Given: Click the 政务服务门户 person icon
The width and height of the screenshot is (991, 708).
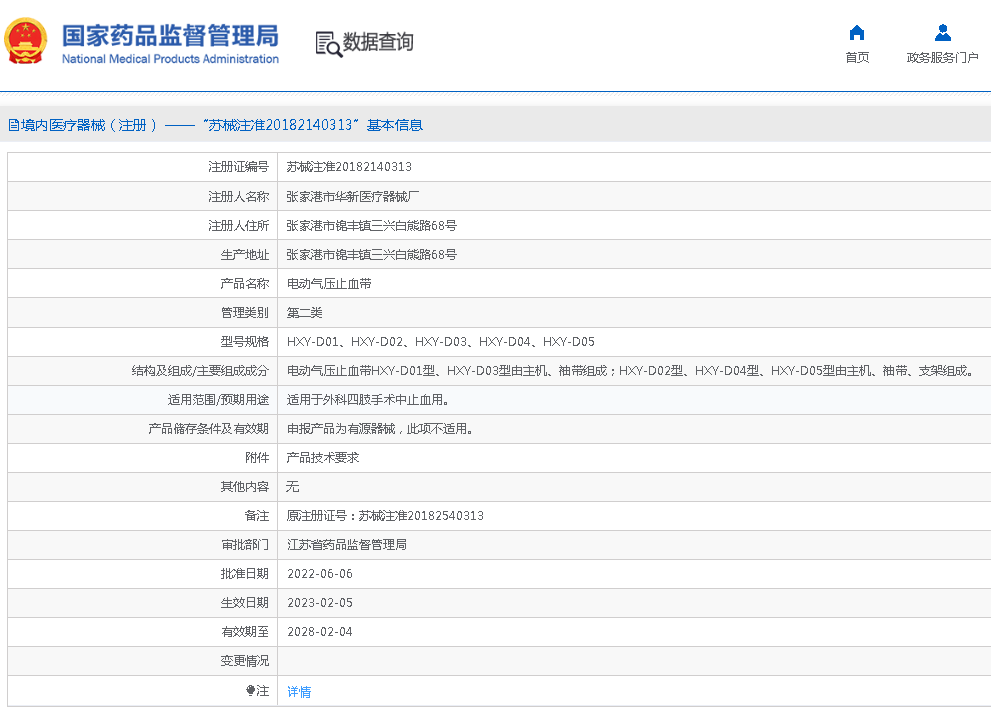Looking at the screenshot, I should click(942, 32).
